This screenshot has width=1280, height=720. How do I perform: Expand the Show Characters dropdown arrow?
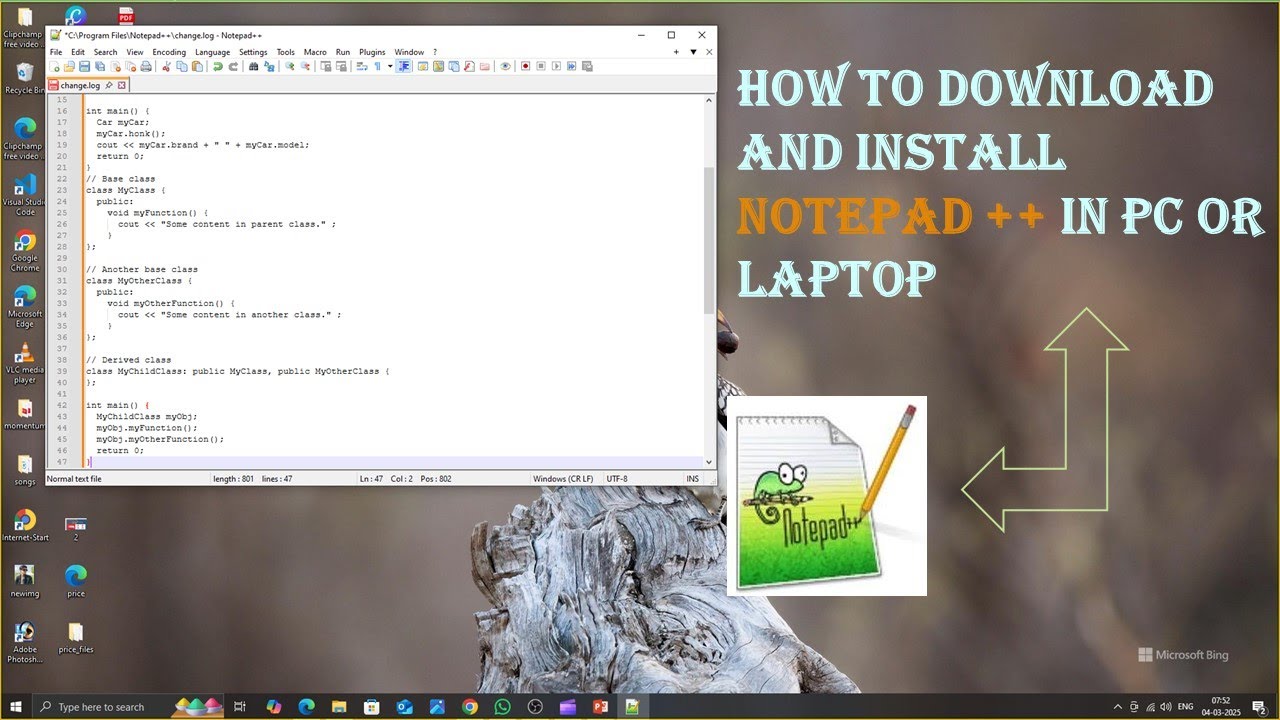[390, 66]
